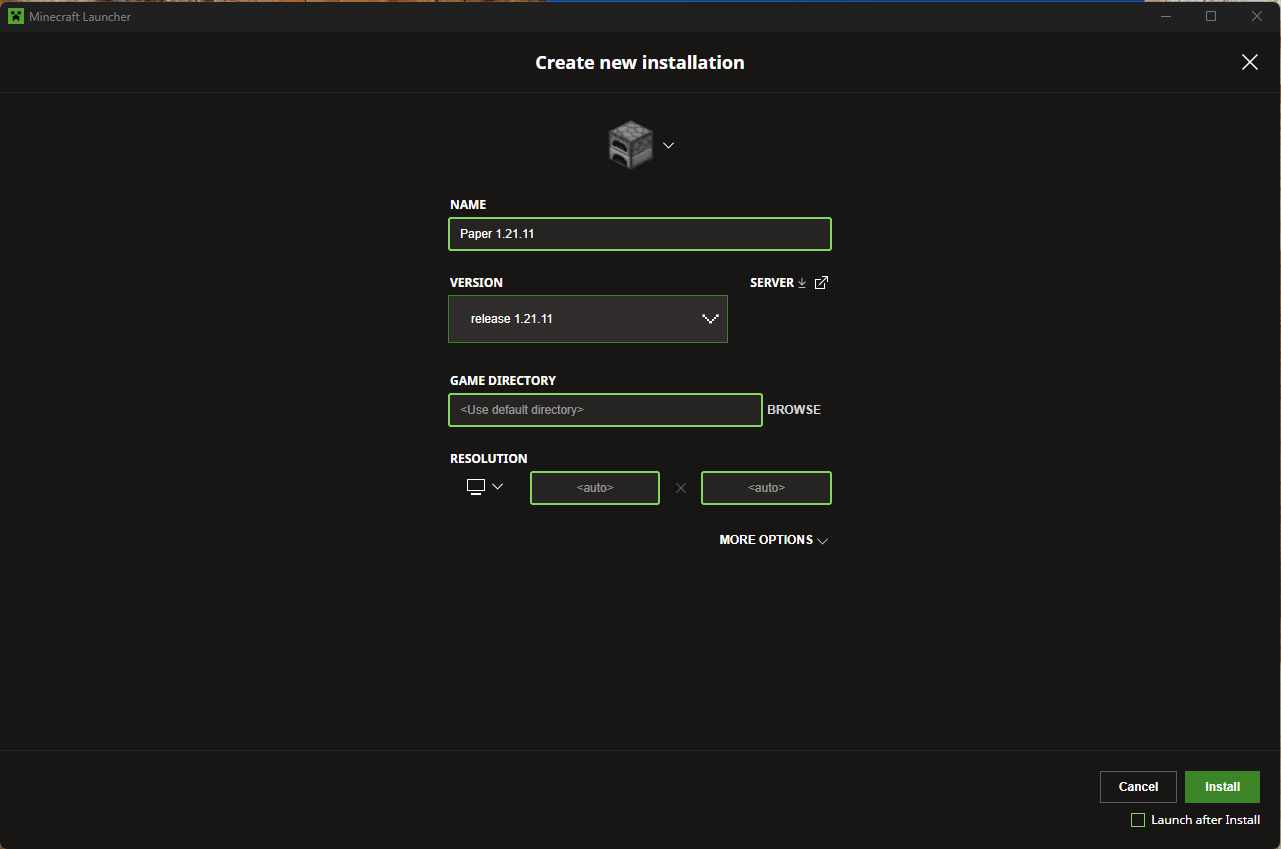
Task: Close the Create new installation dialog
Action: [x=1250, y=62]
